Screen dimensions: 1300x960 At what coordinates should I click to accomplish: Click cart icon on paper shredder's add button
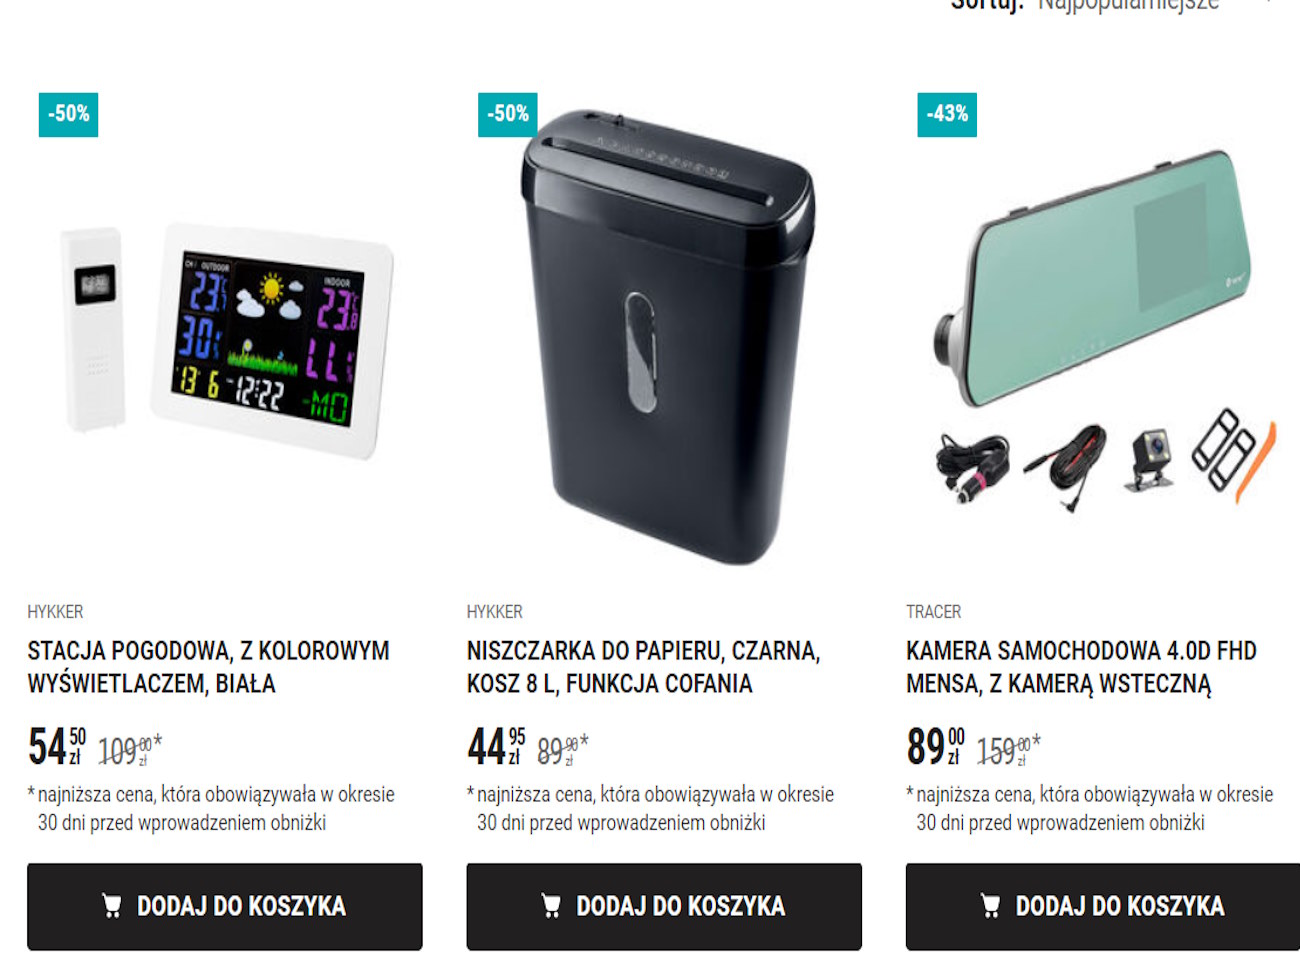[x=551, y=906]
